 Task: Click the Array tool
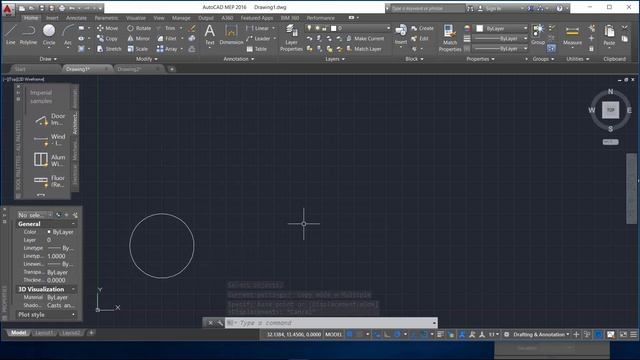(x=167, y=49)
